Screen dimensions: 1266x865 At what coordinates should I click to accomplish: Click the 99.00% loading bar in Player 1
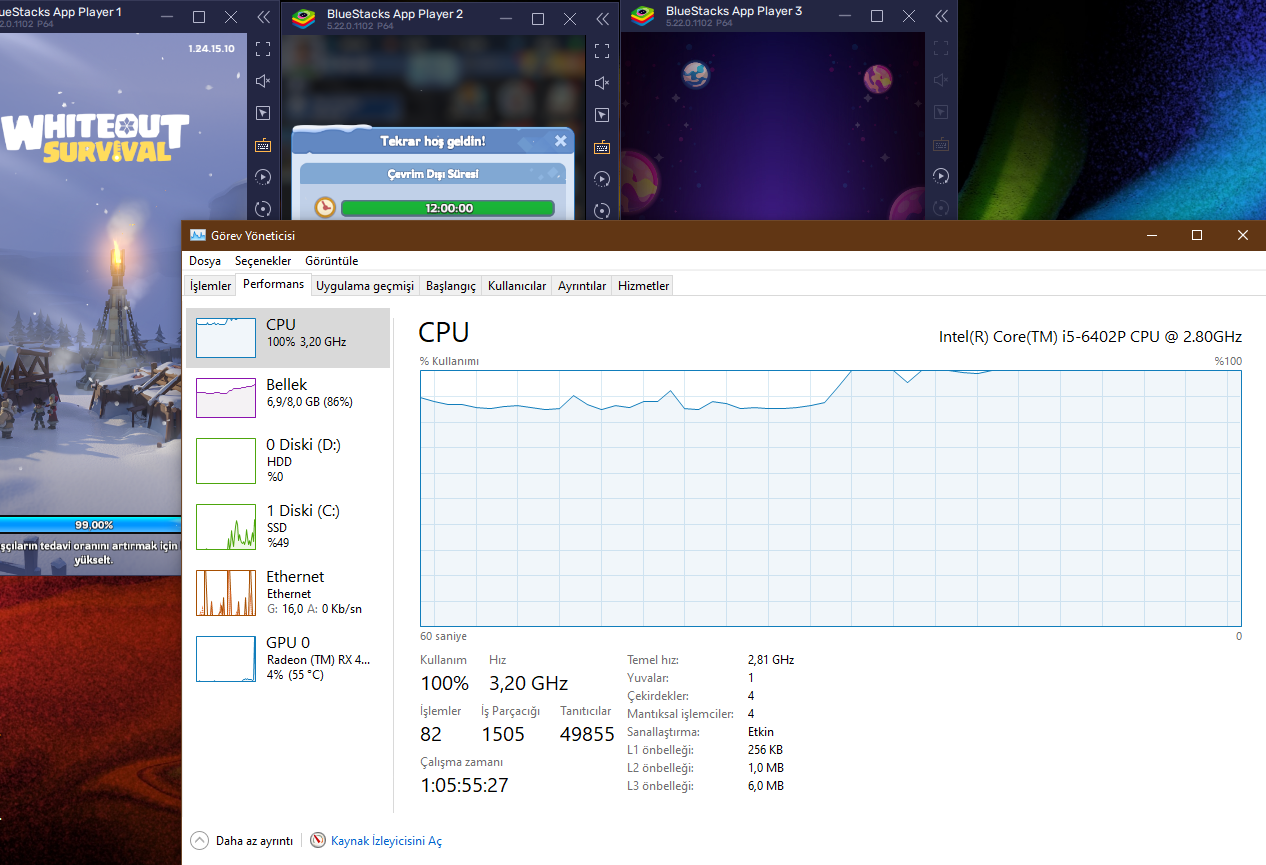point(90,524)
